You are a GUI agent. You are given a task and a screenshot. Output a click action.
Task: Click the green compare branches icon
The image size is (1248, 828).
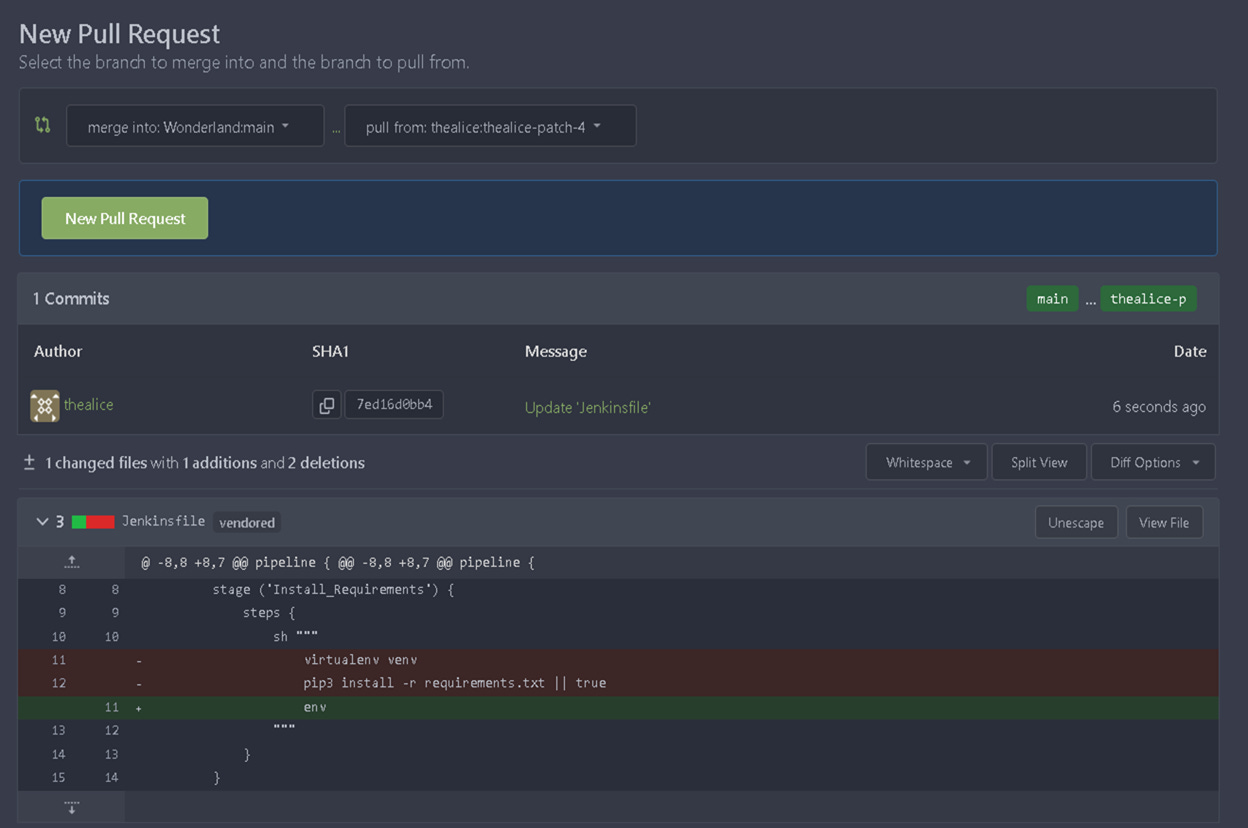(x=42, y=126)
